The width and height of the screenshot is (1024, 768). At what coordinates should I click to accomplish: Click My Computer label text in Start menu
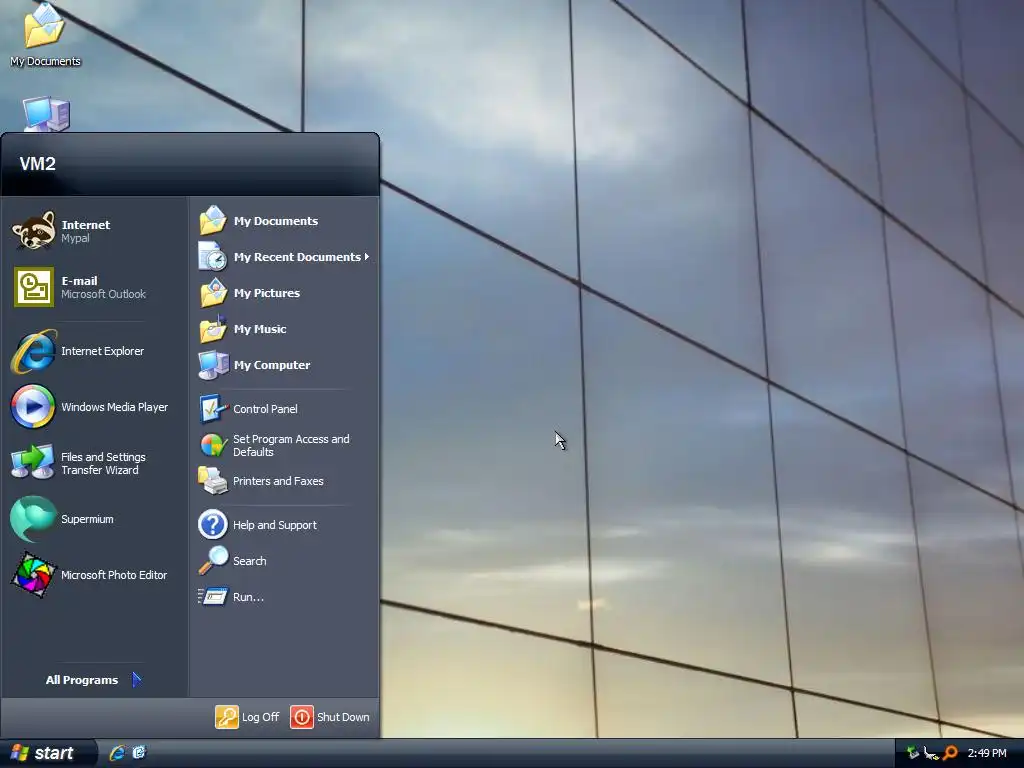point(272,365)
